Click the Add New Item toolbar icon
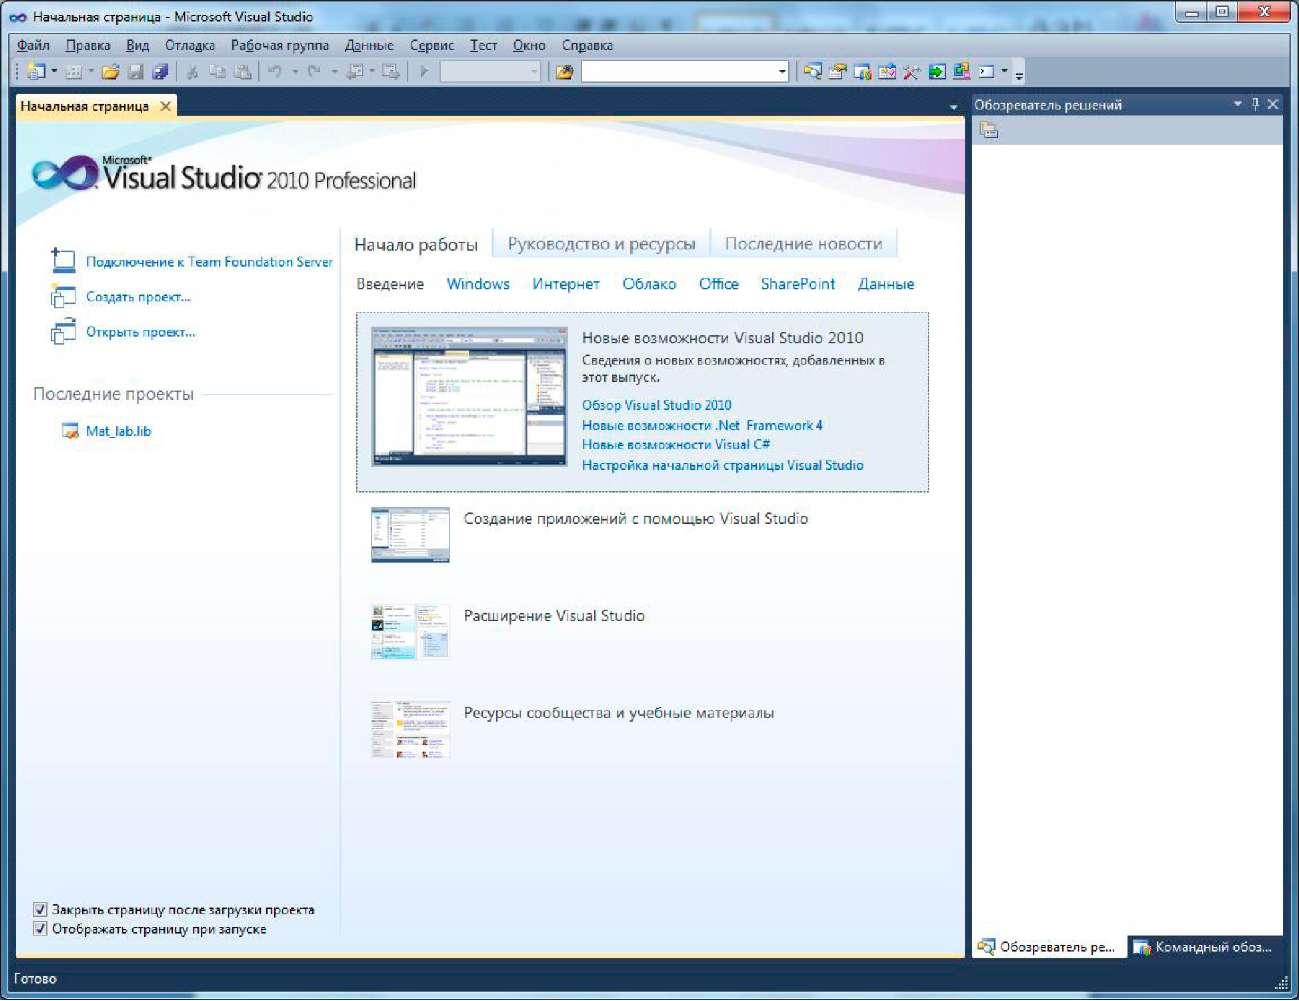Image resolution: width=1299 pixels, height=1001 pixels. (x=73, y=71)
